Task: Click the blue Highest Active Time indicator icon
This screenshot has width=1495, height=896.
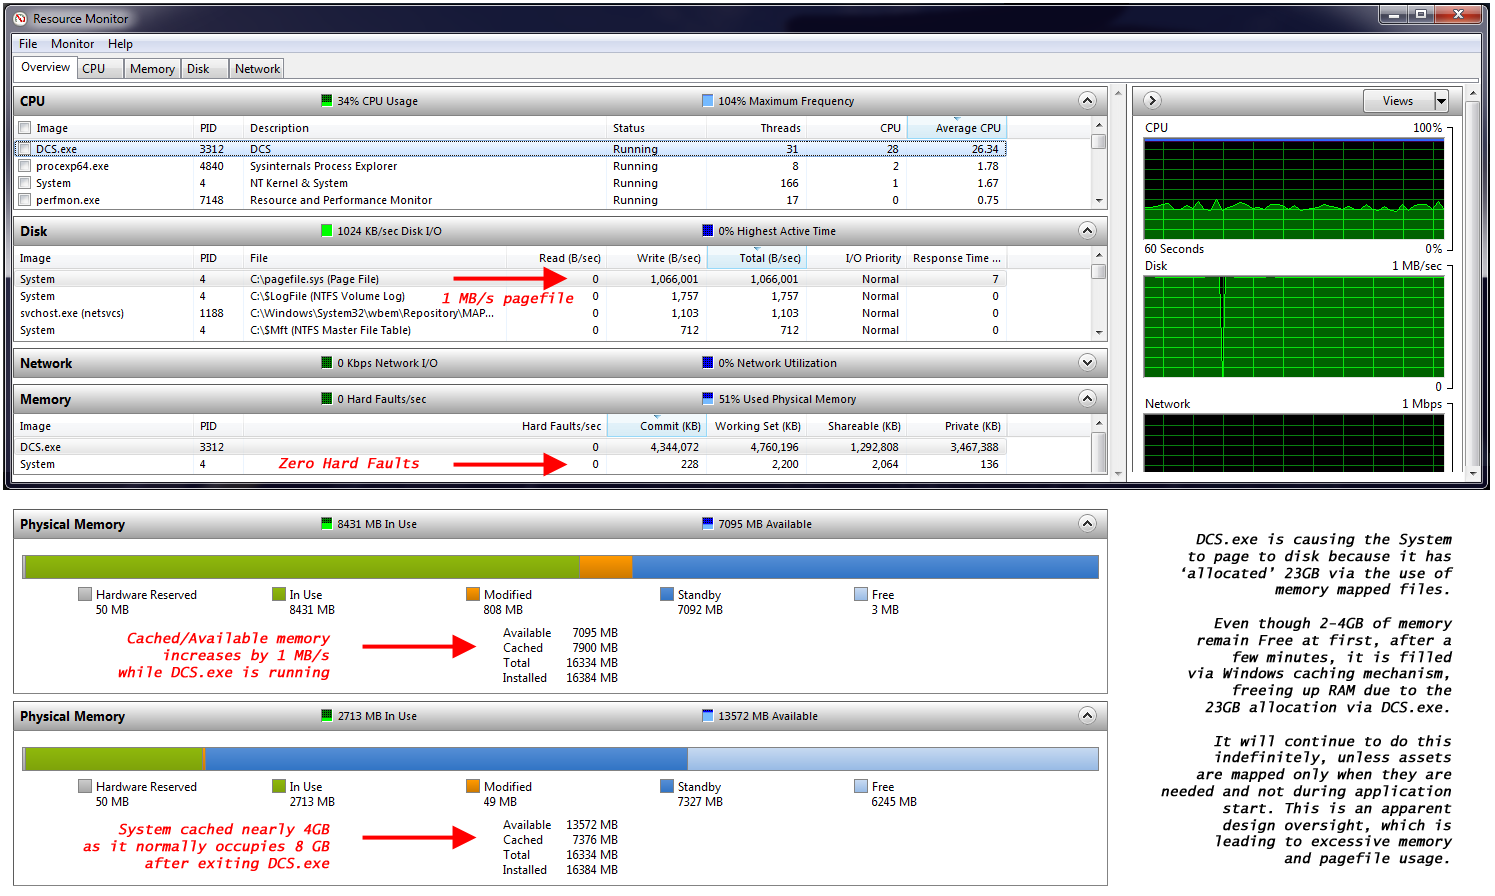Action: (708, 231)
